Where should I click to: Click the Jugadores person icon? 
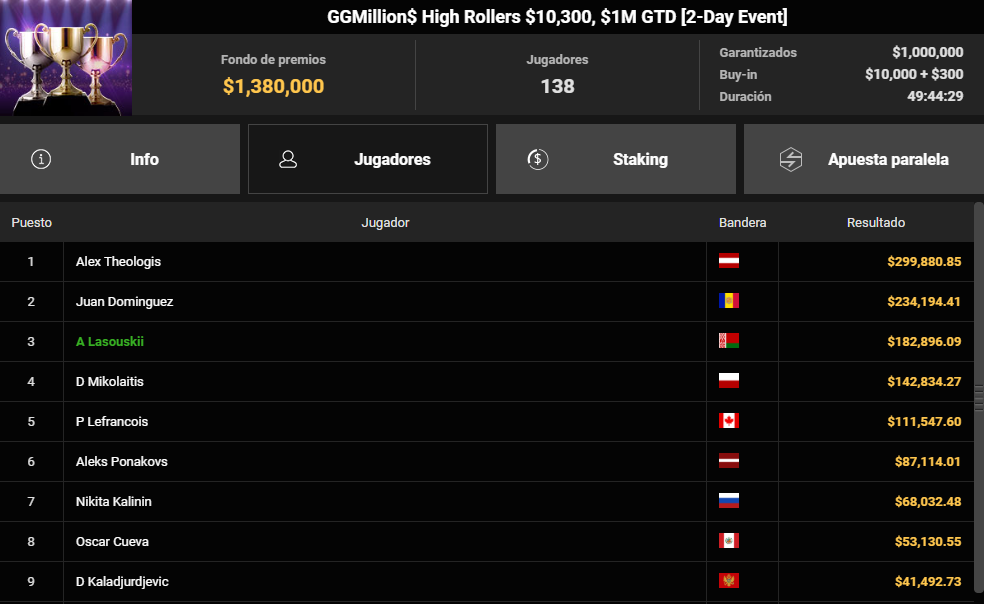pyautogui.click(x=288, y=159)
